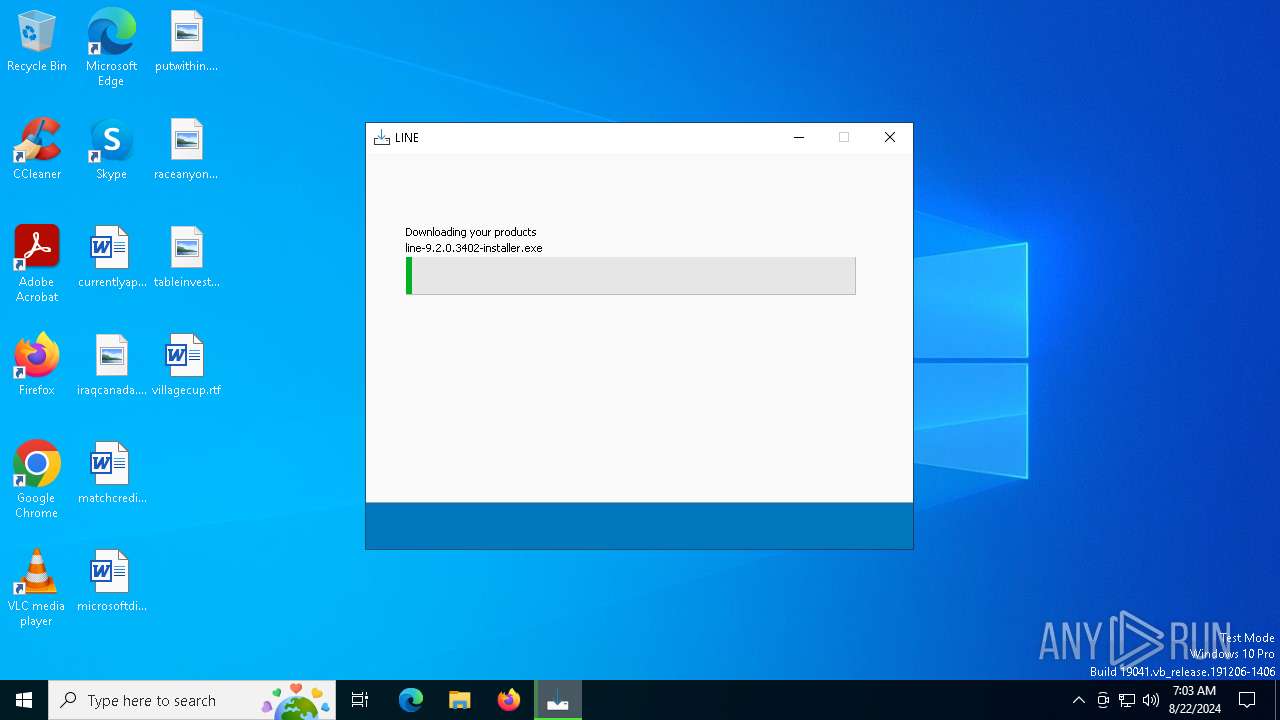The width and height of the screenshot is (1280, 720).
Task: Open Task View in taskbar
Action: coord(360,700)
